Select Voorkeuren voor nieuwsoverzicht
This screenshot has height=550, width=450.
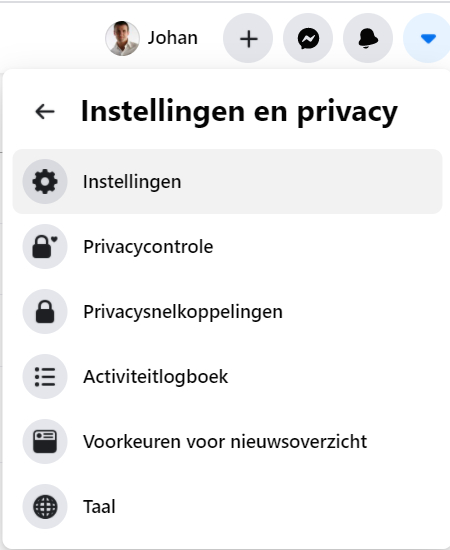click(x=227, y=442)
